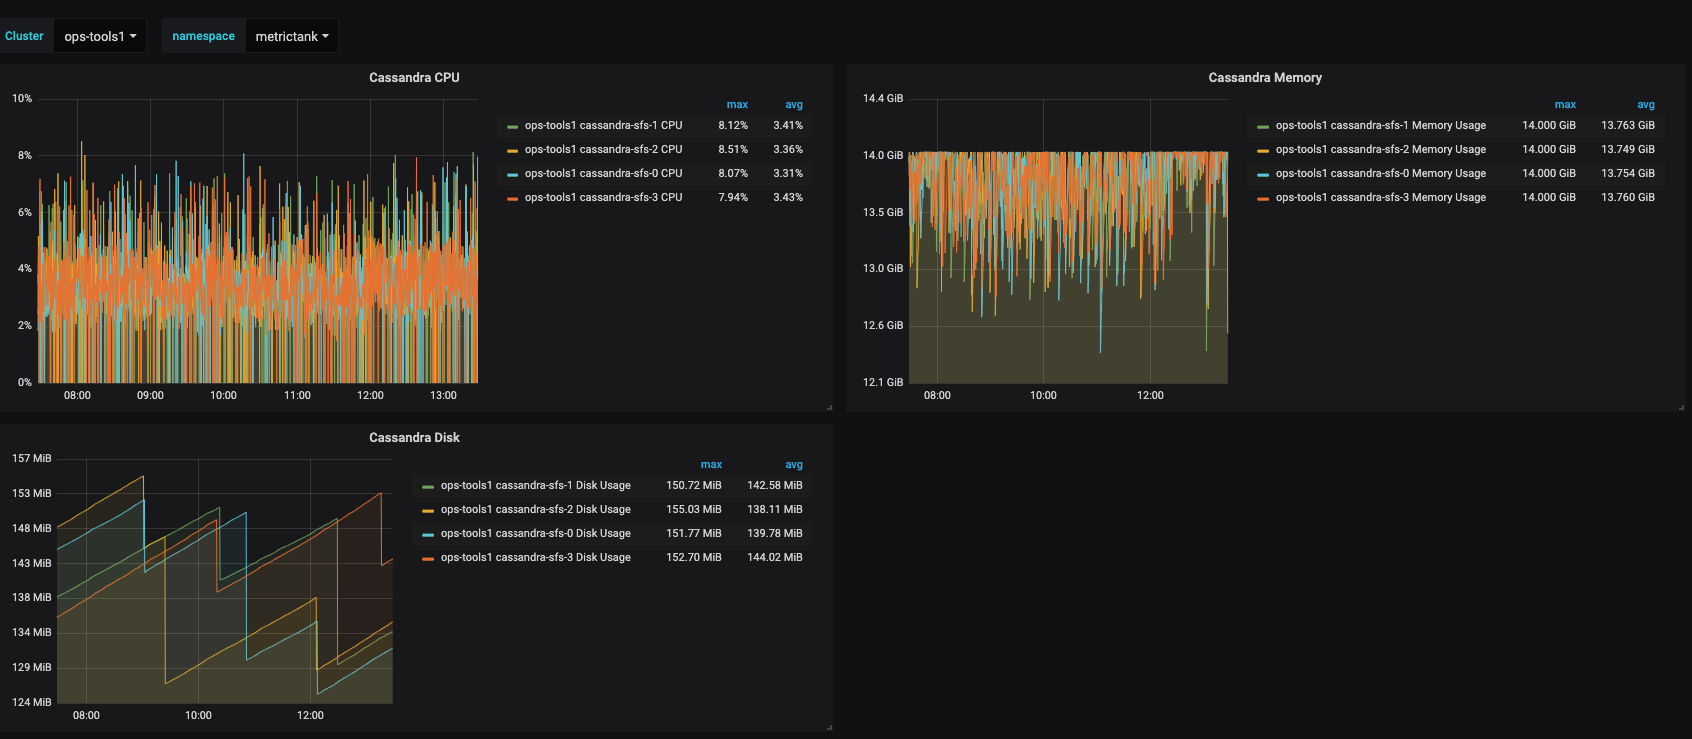
Task: Click blue series icon for cassandra-sfs-0 Memory Usage
Action: click(x=1263, y=175)
